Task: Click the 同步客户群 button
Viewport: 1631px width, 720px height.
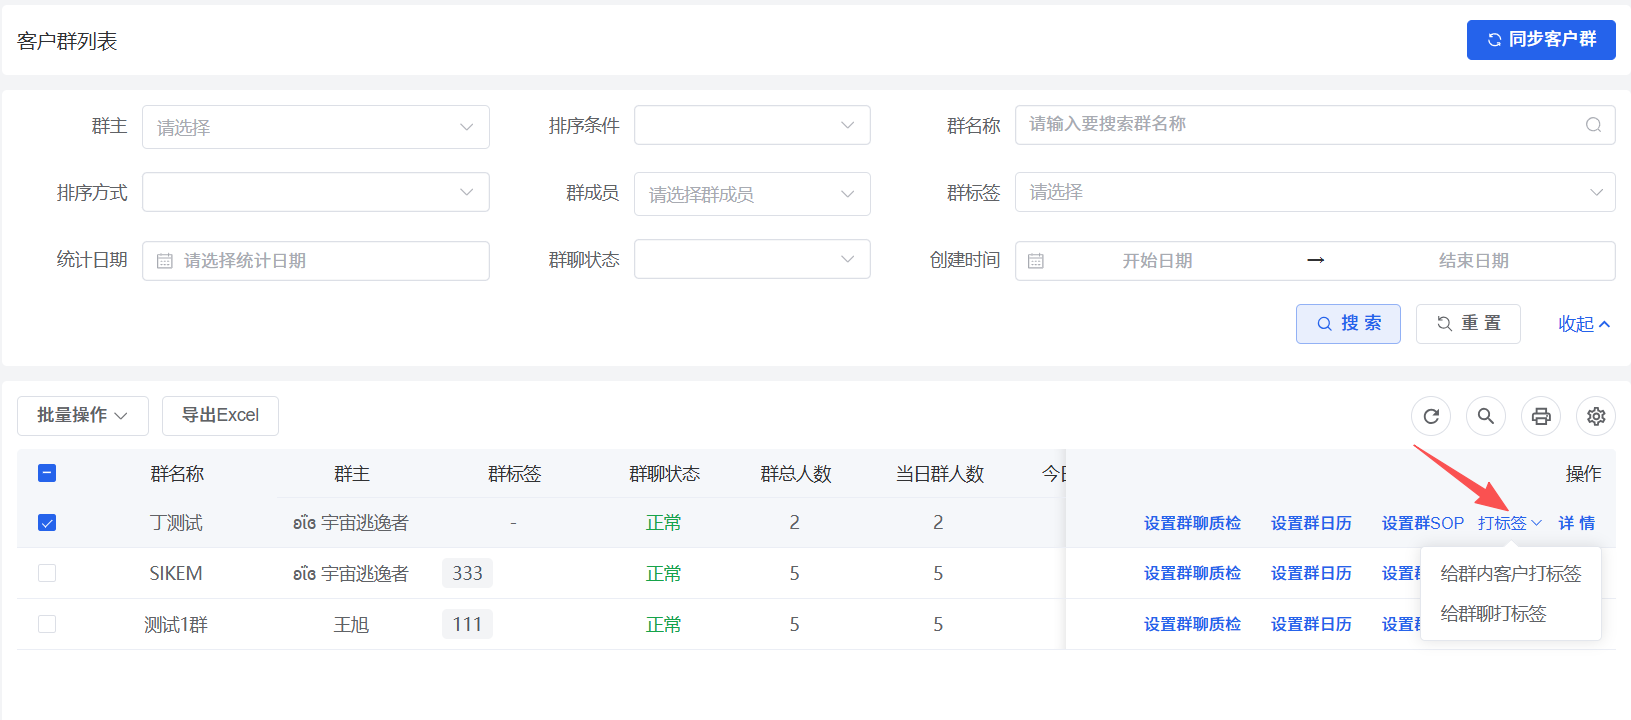Action: click(x=1541, y=40)
